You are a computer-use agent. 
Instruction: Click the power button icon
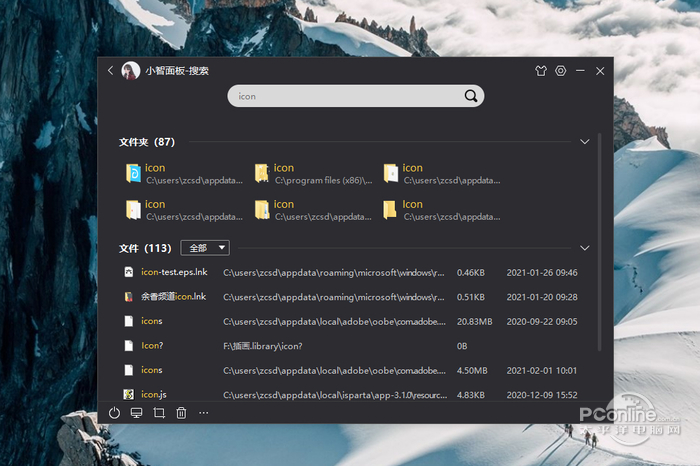[114, 413]
